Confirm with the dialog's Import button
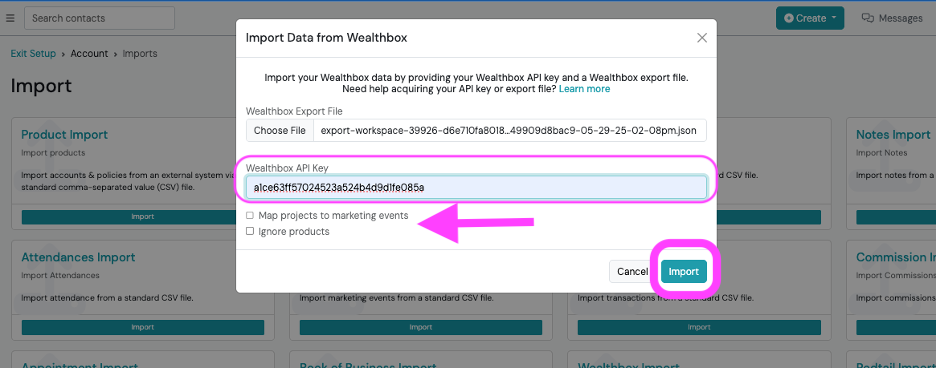 (683, 272)
